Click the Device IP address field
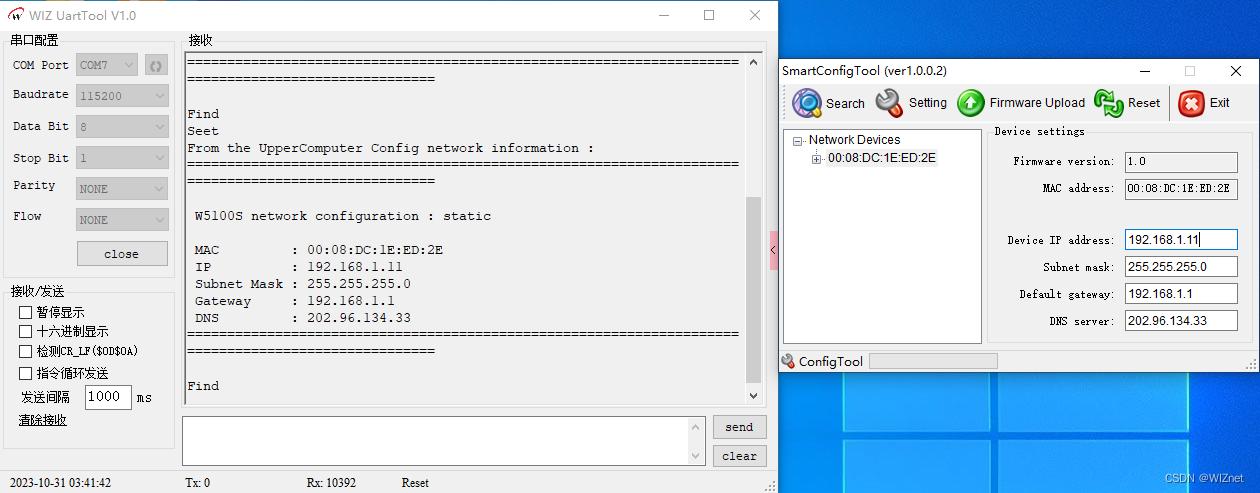The height and width of the screenshot is (493, 1260). (1181, 240)
